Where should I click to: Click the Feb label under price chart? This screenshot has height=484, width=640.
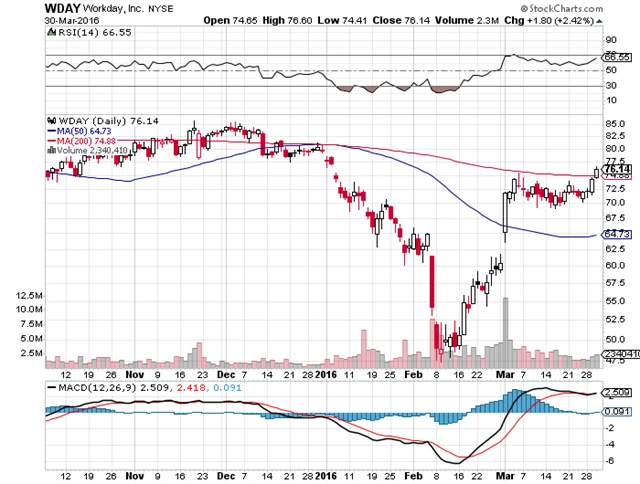coord(413,375)
